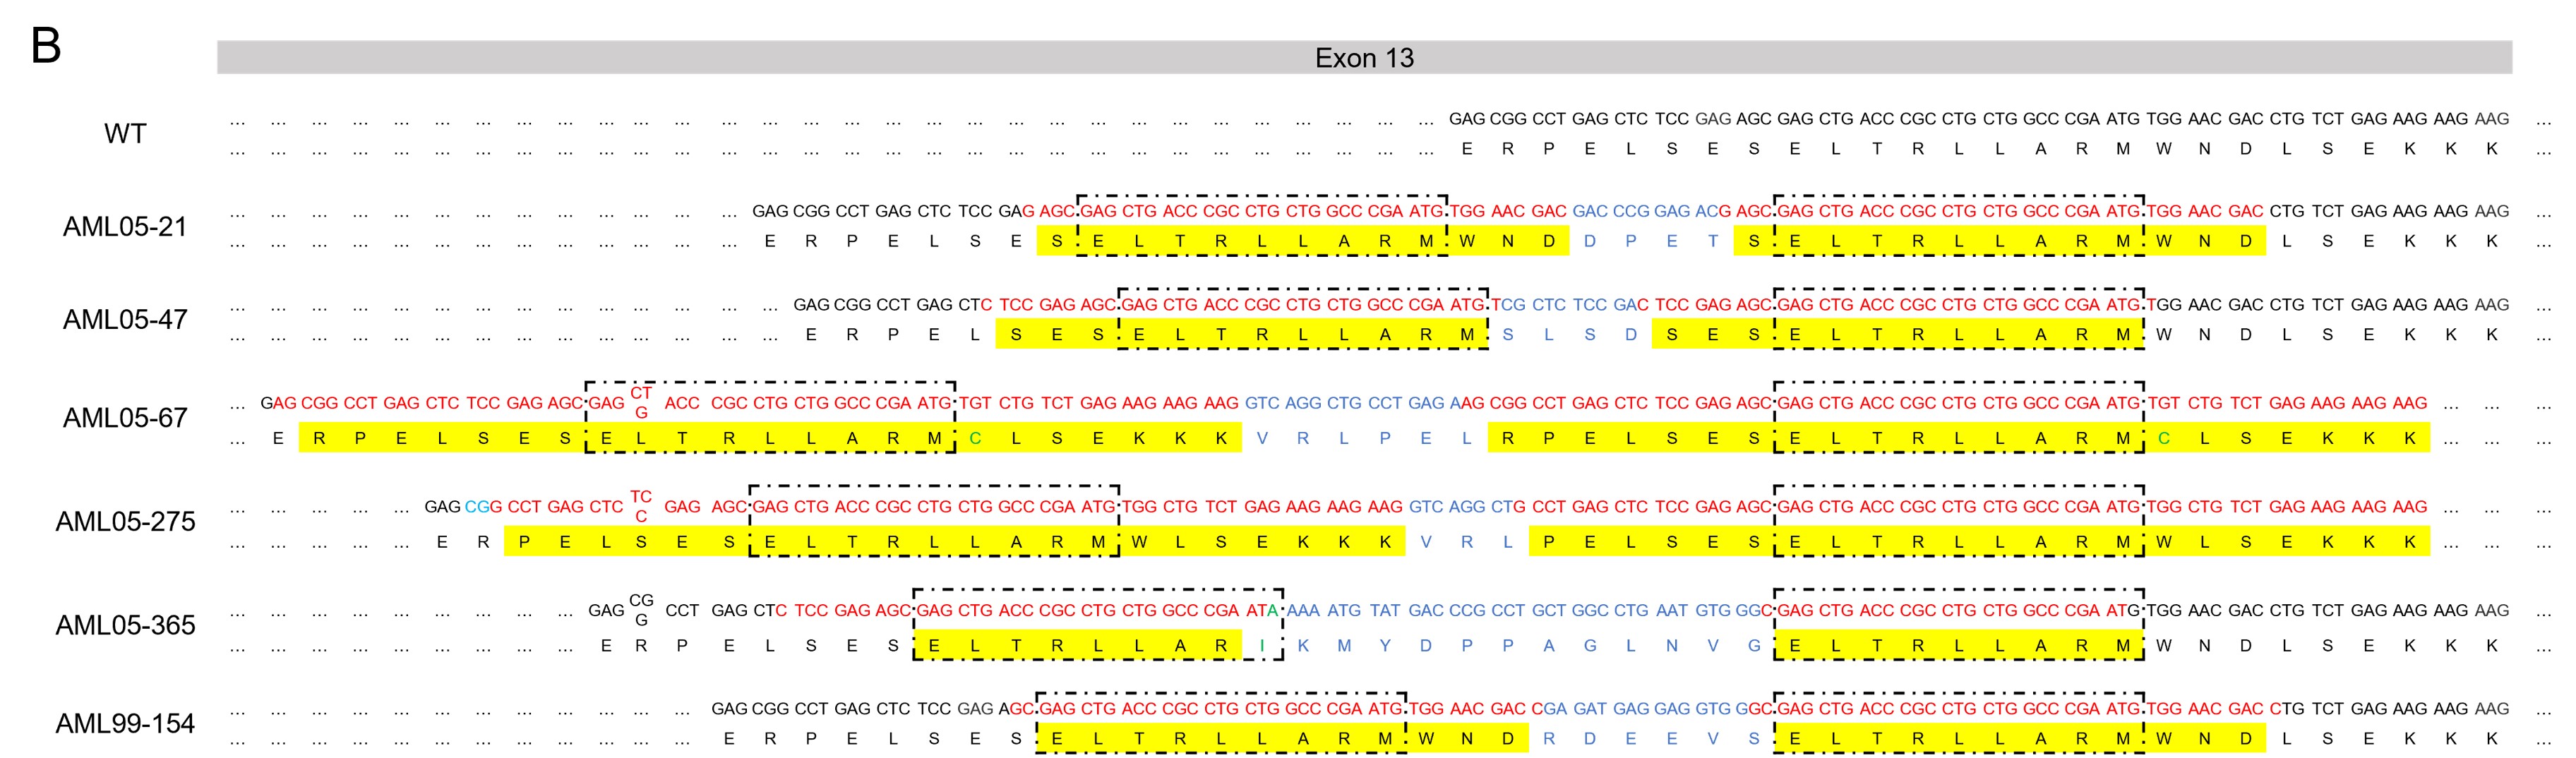Click the green I residue in AML05-365

click(1262, 646)
